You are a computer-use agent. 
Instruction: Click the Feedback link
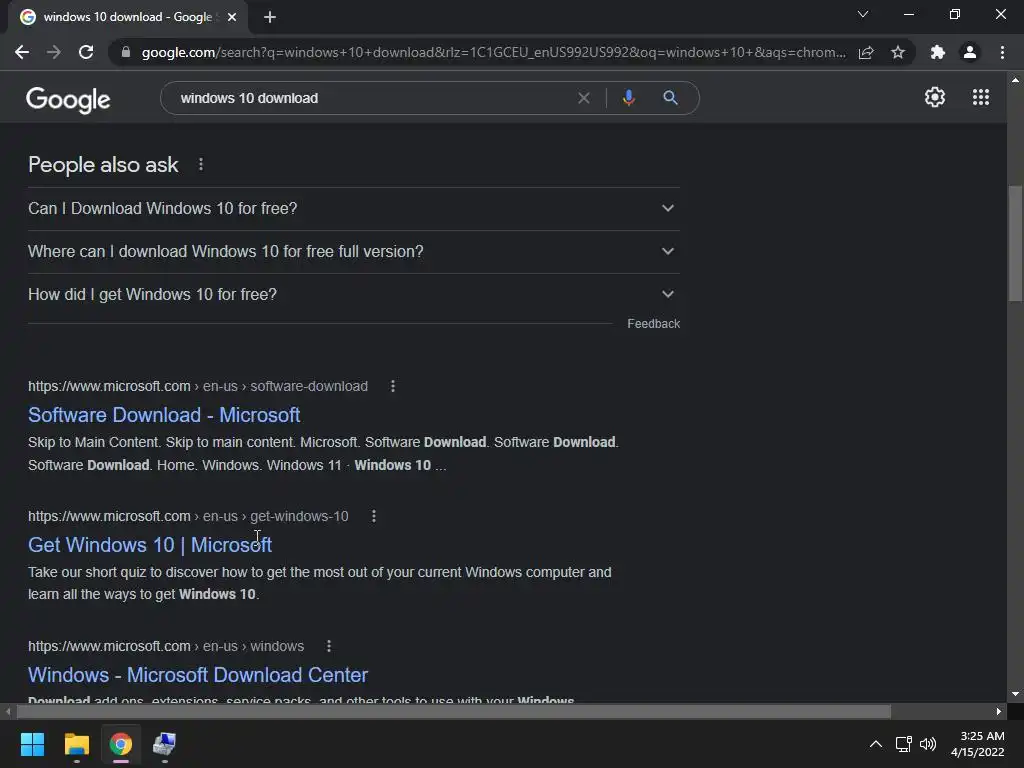click(x=653, y=324)
